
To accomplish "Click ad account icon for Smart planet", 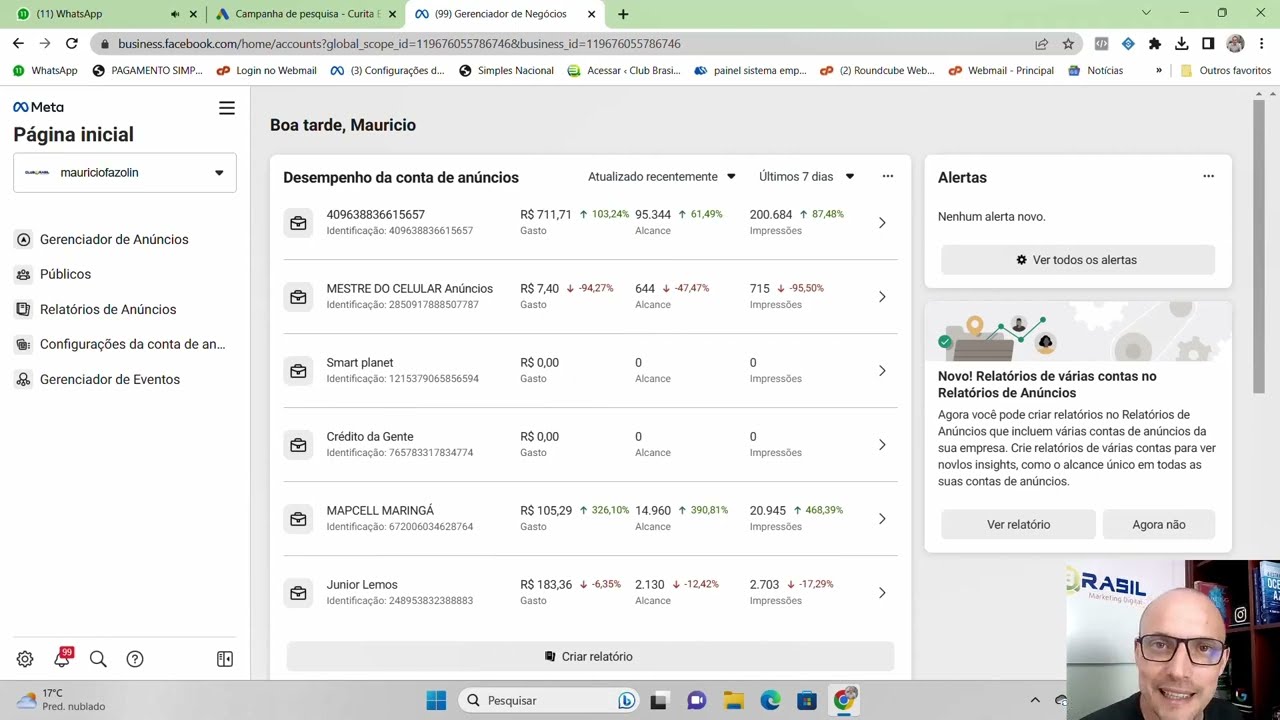I will pyautogui.click(x=298, y=371).
